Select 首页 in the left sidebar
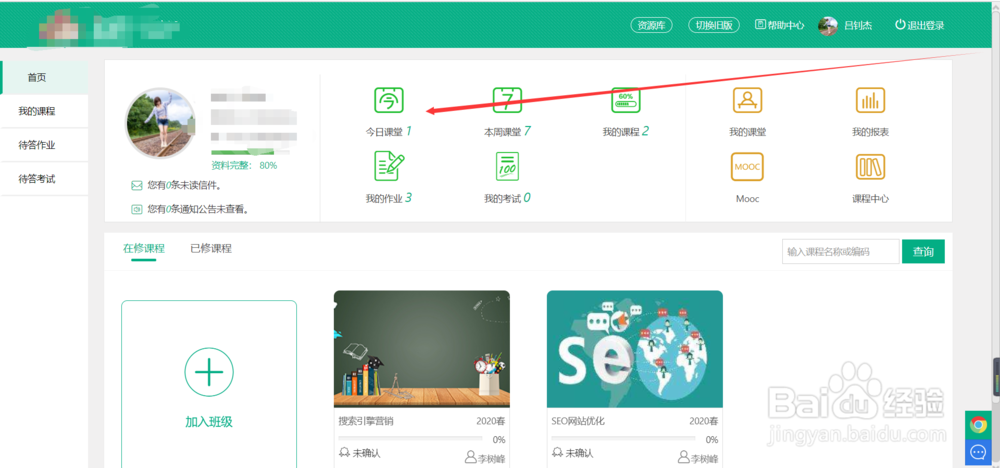Image resolution: width=1000 pixels, height=468 pixels. pyautogui.click(x=44, y=78)
